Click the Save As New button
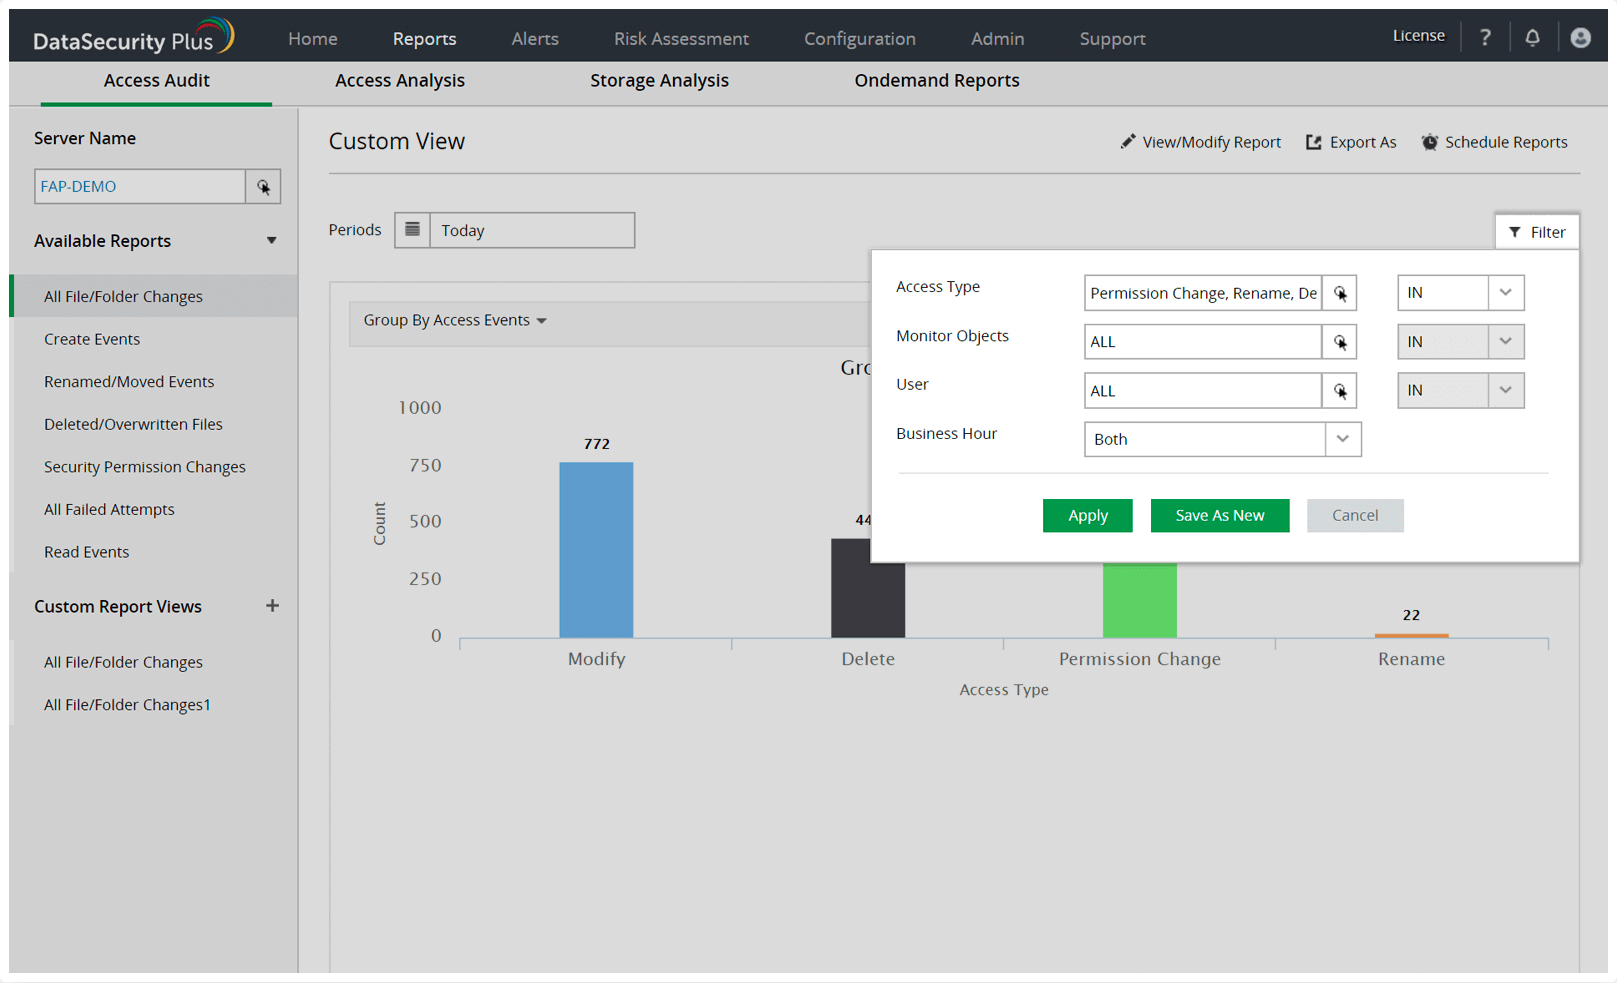 coord(1220,515)
